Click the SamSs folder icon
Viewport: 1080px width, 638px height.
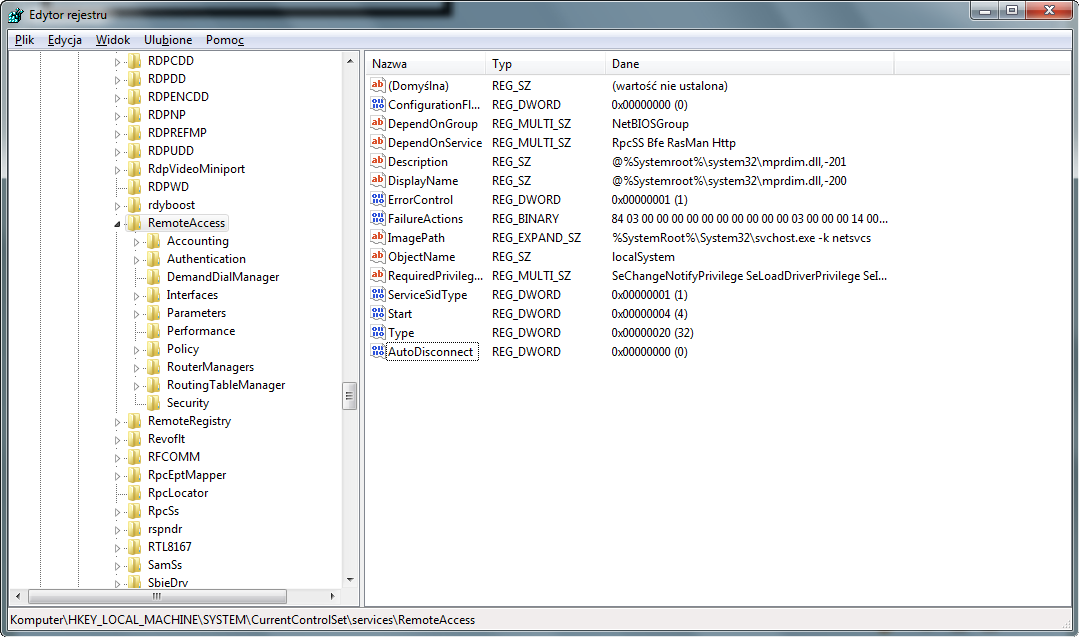pyautogui.click(x=134, y=564)
